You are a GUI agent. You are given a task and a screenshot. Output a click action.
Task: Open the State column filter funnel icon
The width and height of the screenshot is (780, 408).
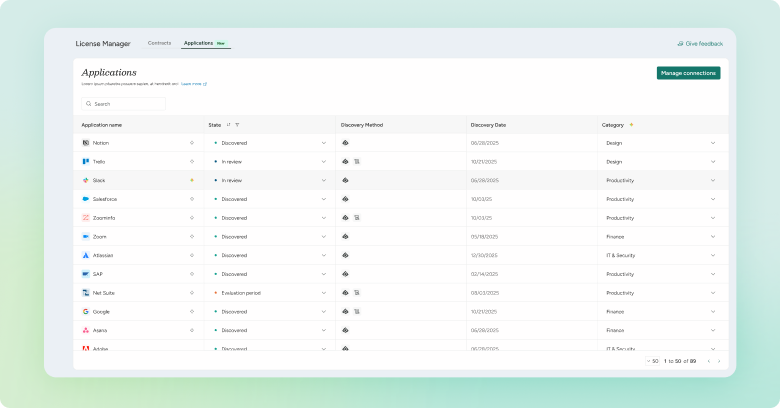[237, 125]
